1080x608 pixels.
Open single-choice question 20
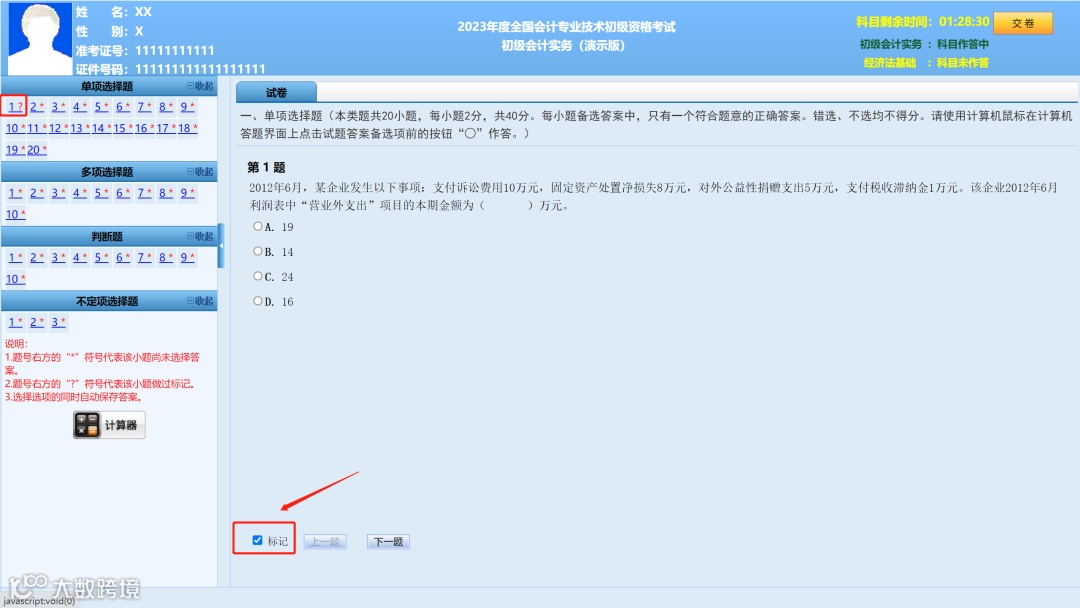(x=37, y=149)
